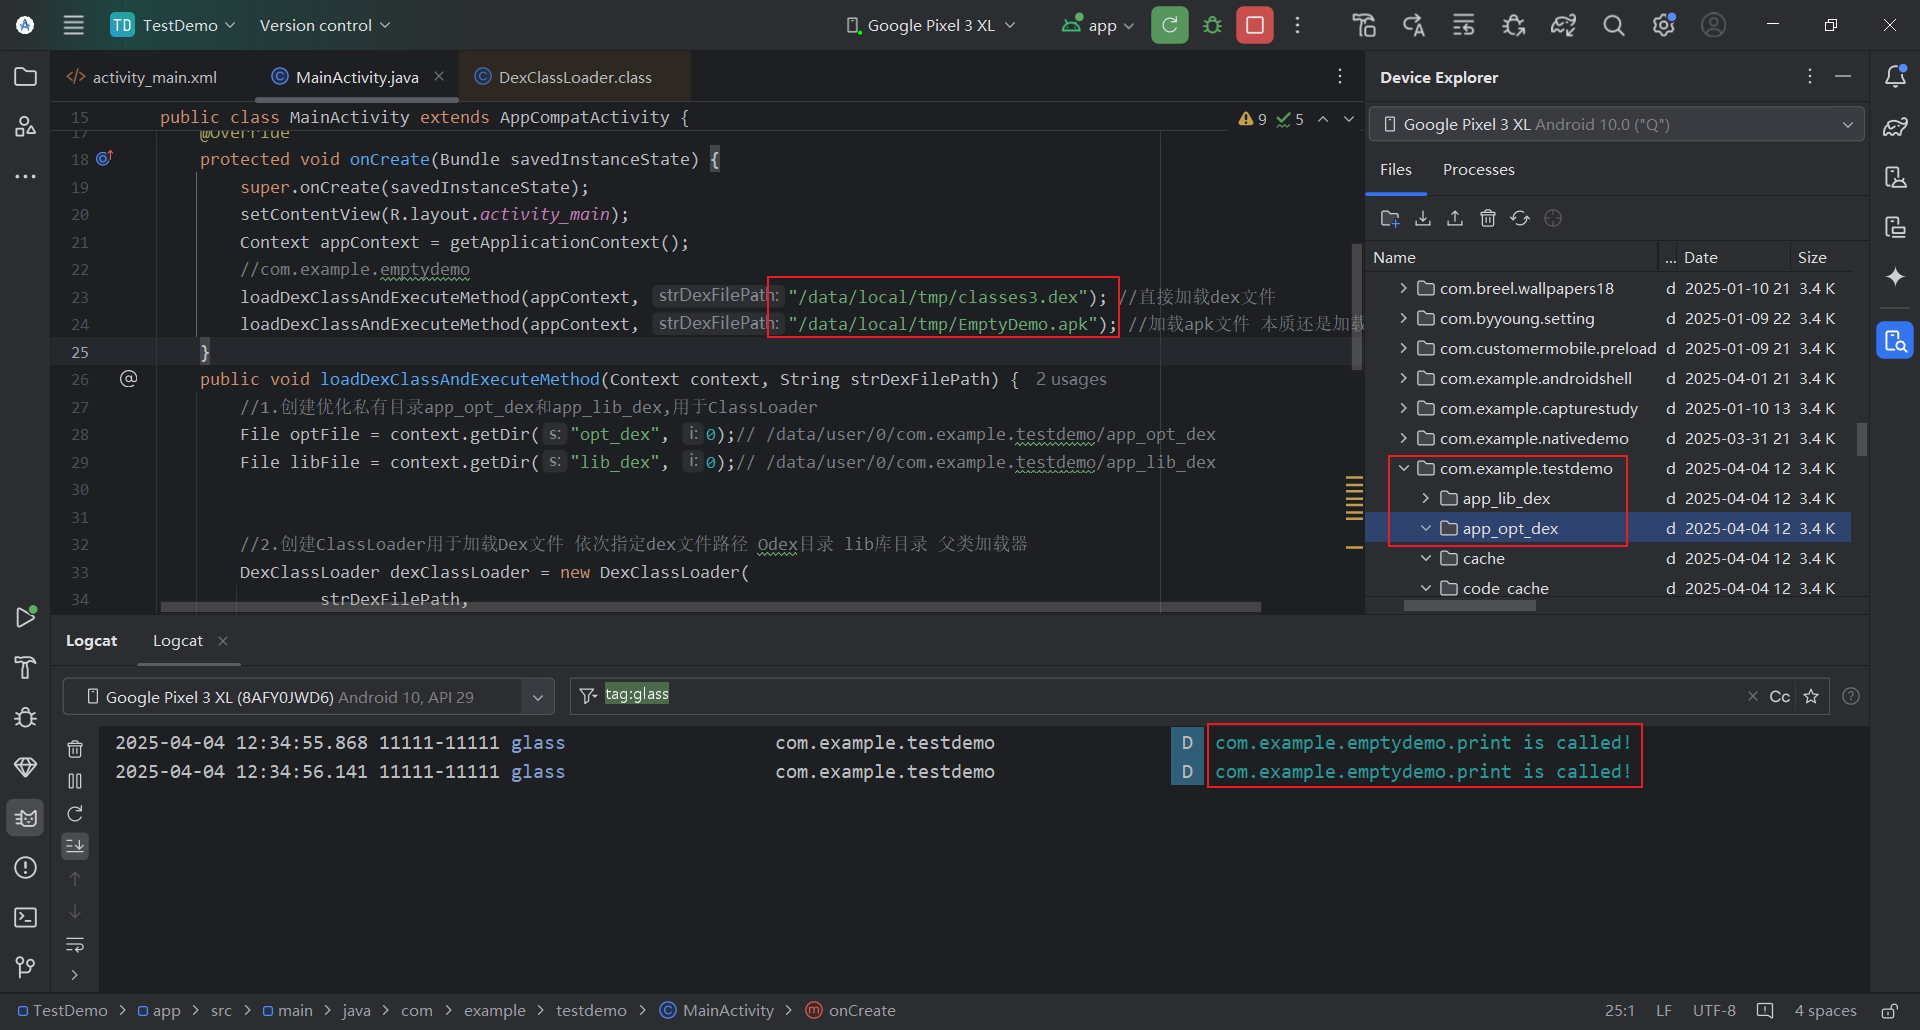This screenshot has height=1030, width=1920.
Task: Open Search Everywhere magnifier
Action: pyautogui.click(x=1613, y=25)
